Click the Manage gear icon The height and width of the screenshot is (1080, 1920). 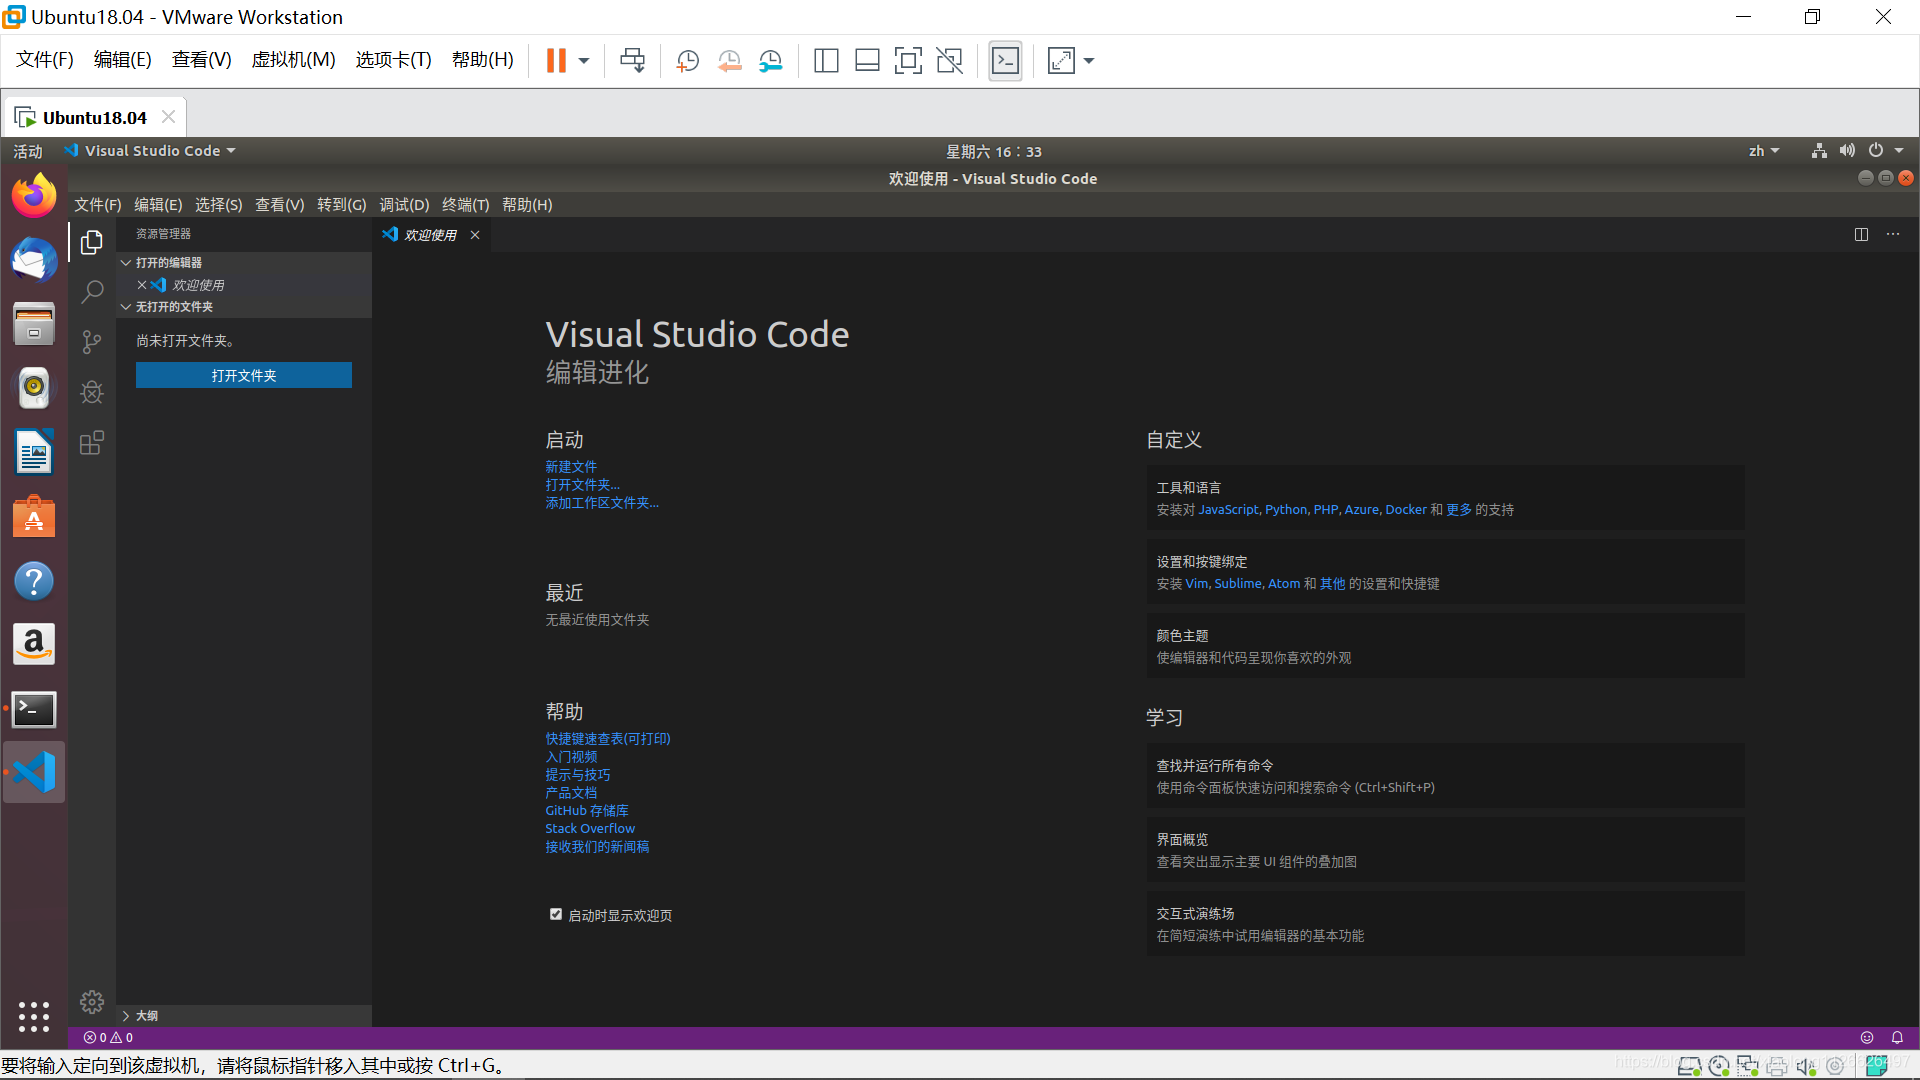pos(92,1002)
